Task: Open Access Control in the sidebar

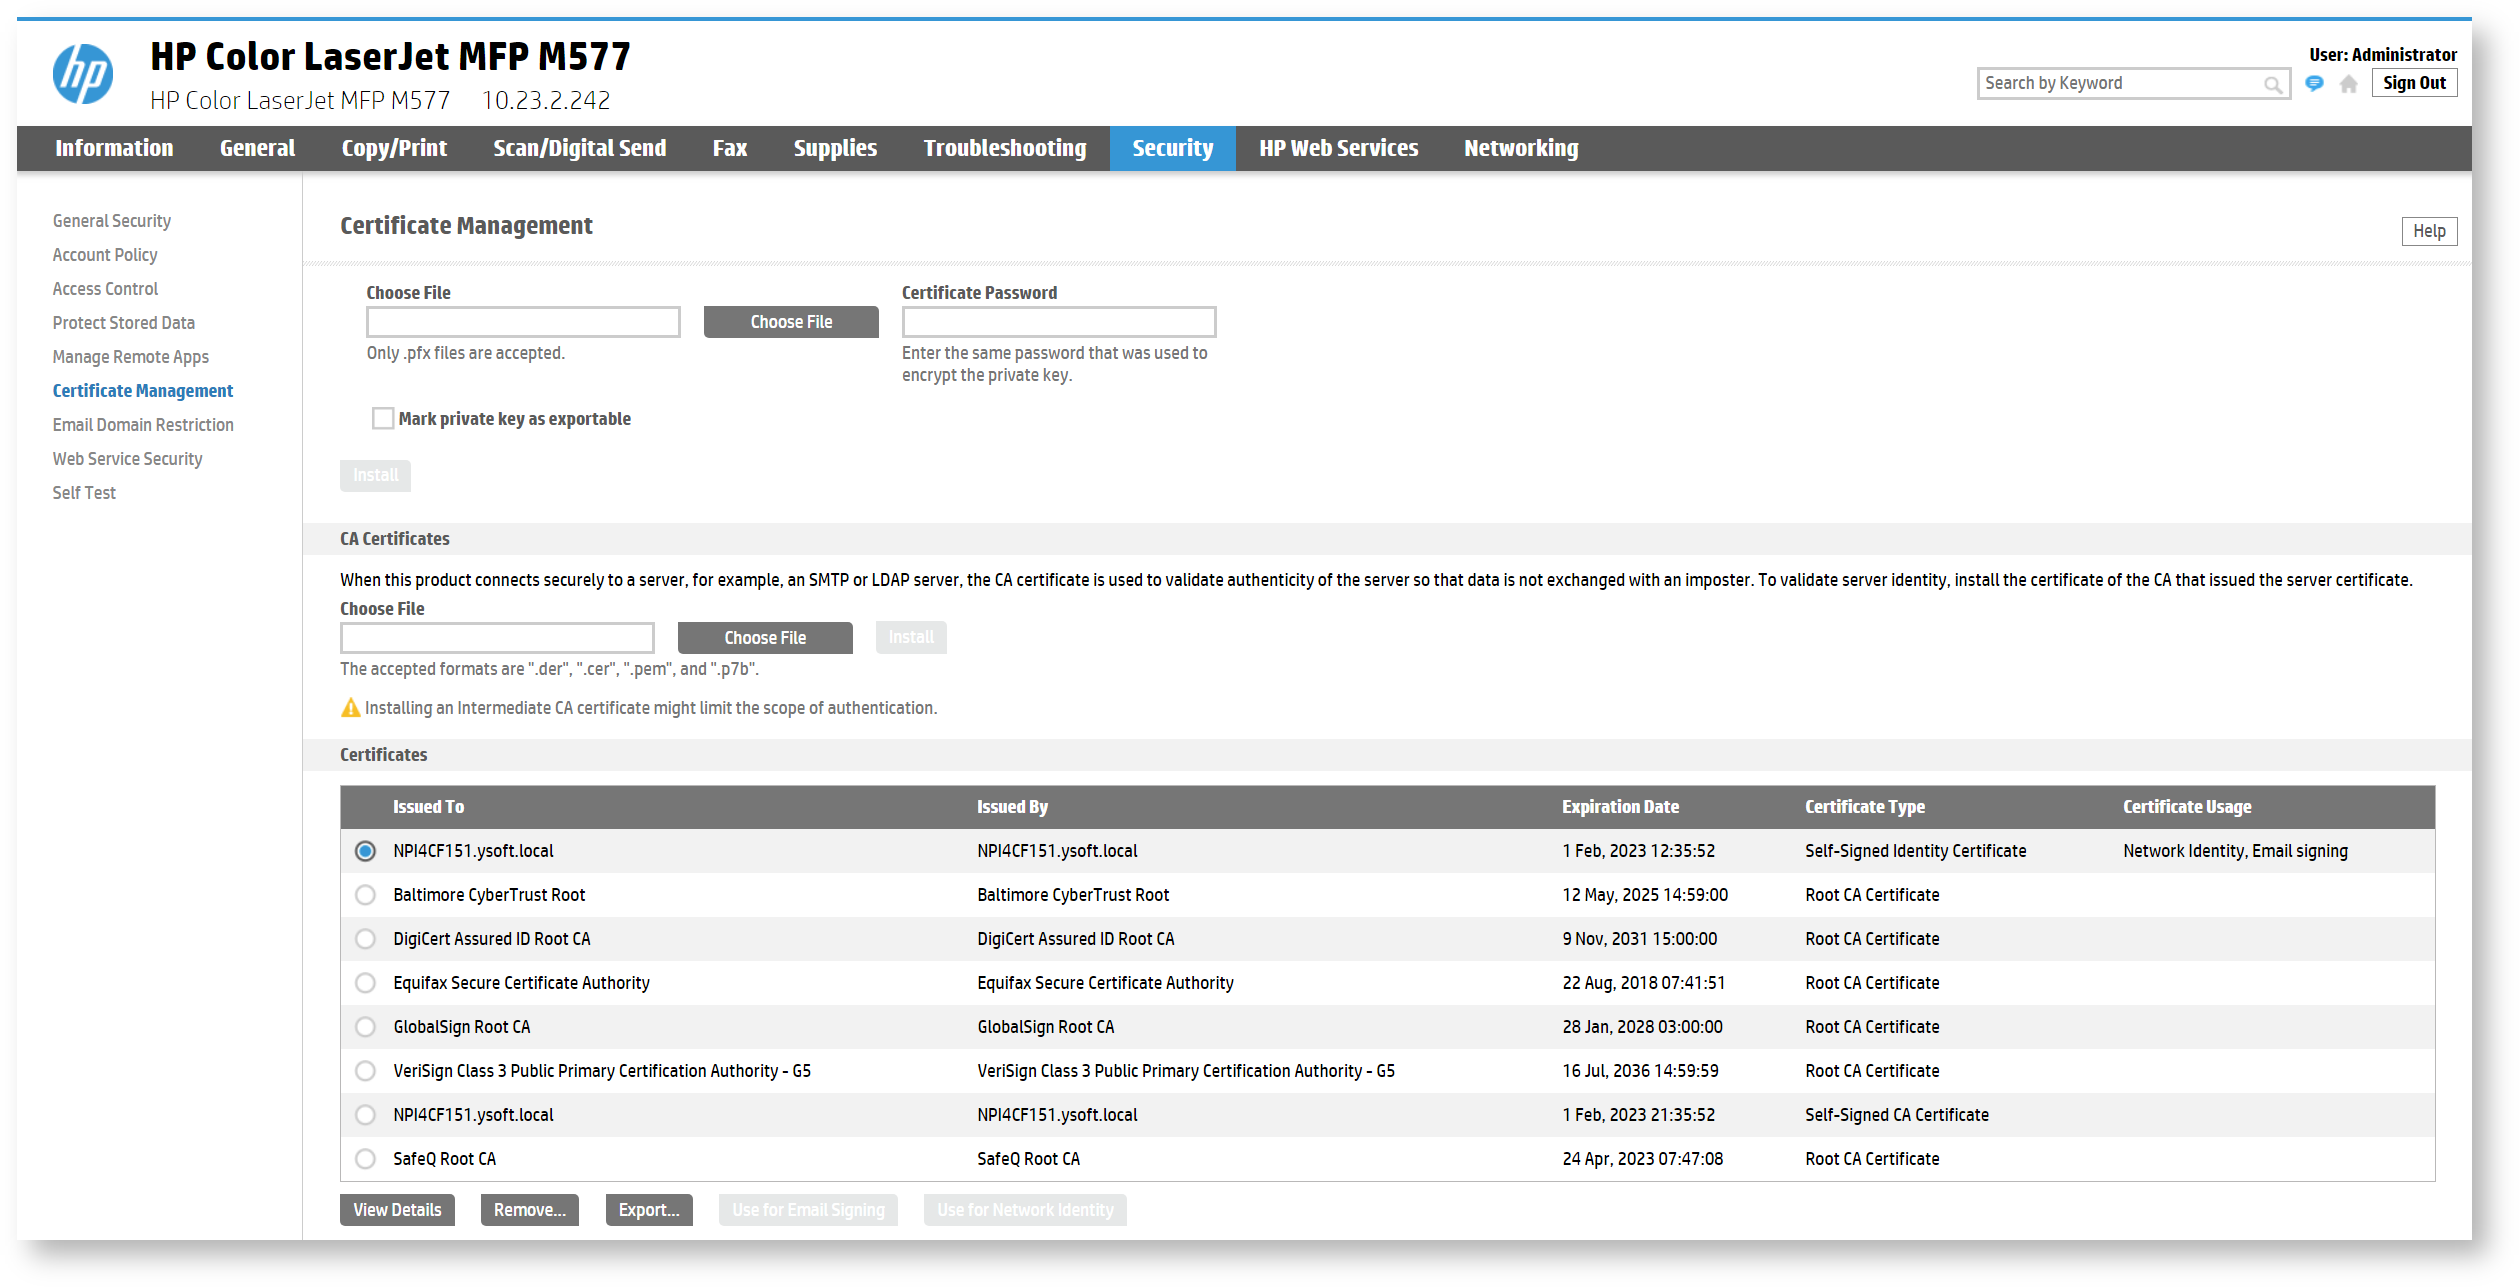Action: pos(105,289)
